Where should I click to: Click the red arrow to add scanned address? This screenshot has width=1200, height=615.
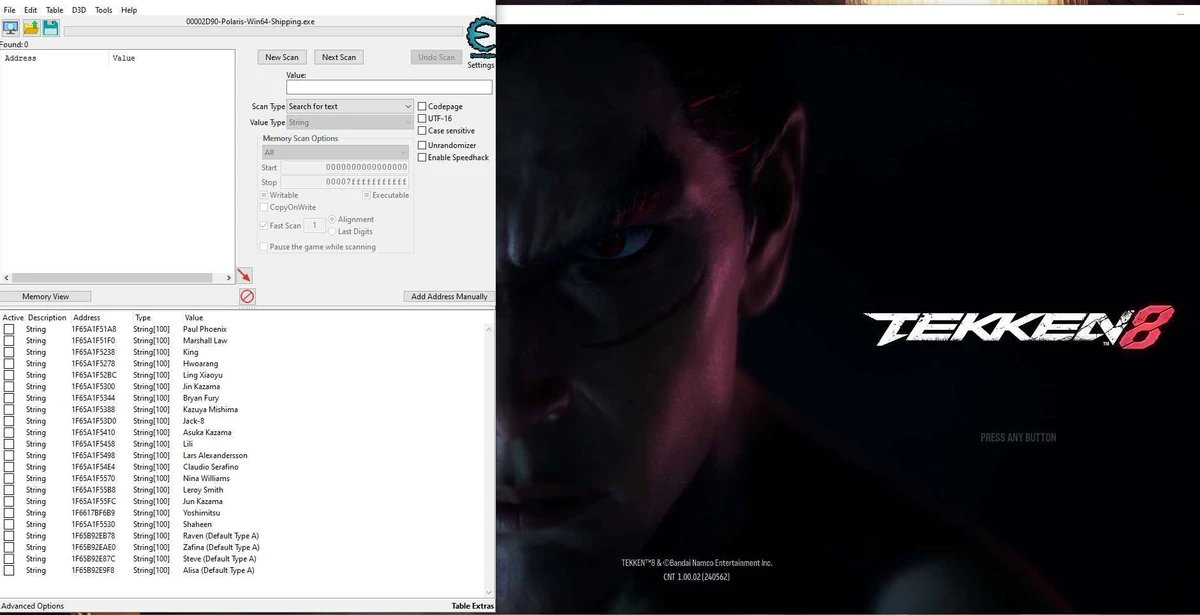(x=243, y=275)
